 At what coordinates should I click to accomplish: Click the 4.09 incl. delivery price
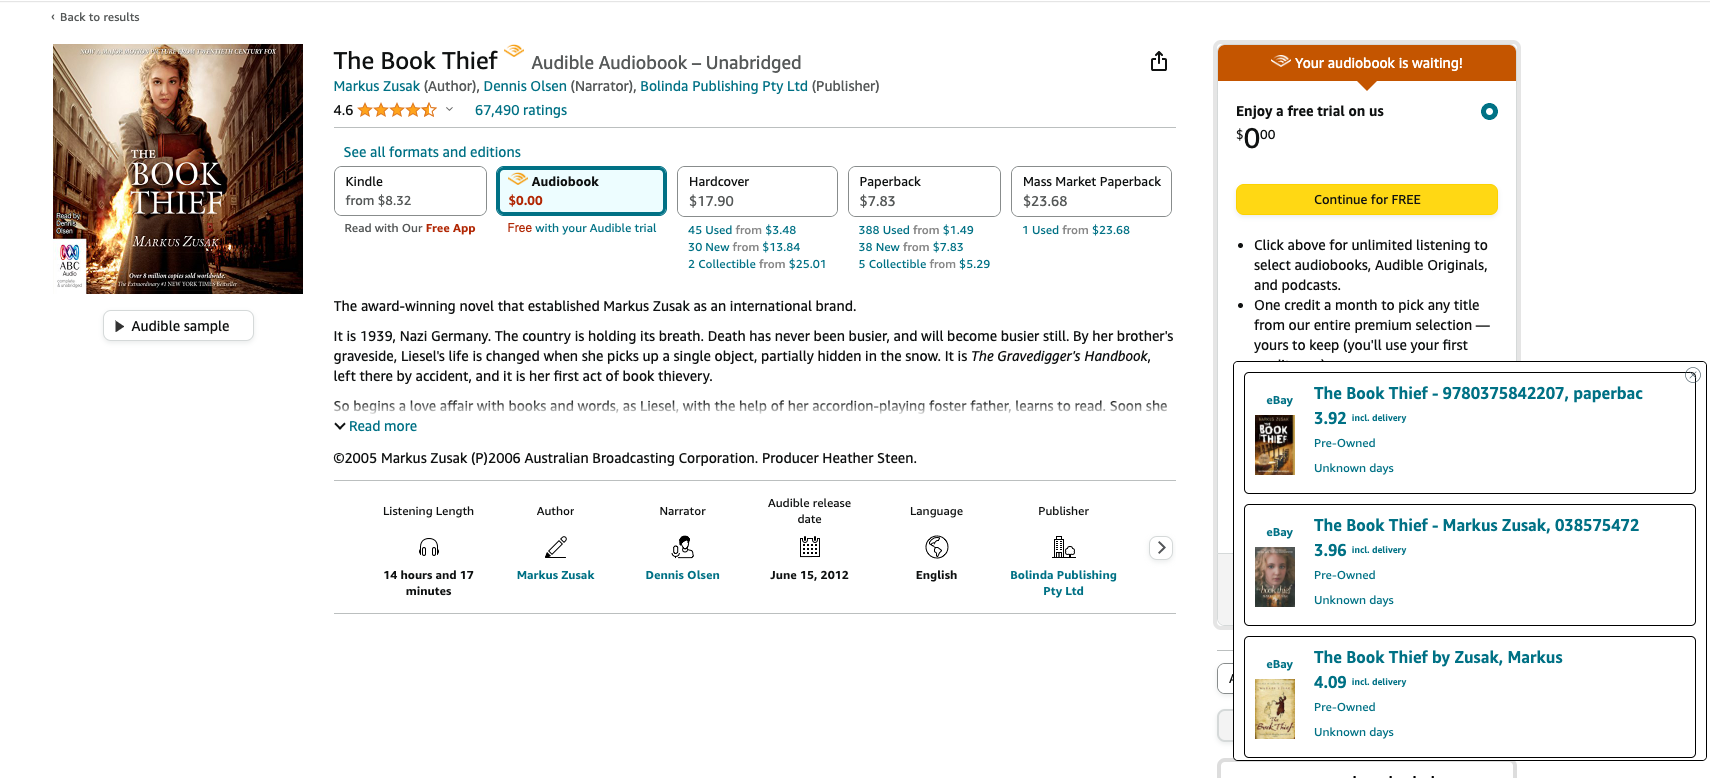tap(1360, 682)
